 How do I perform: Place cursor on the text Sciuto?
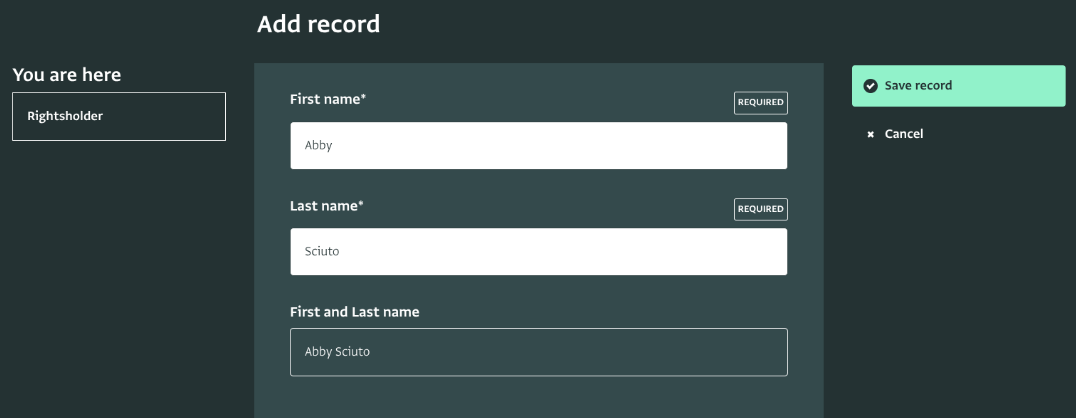coord(322,252)
